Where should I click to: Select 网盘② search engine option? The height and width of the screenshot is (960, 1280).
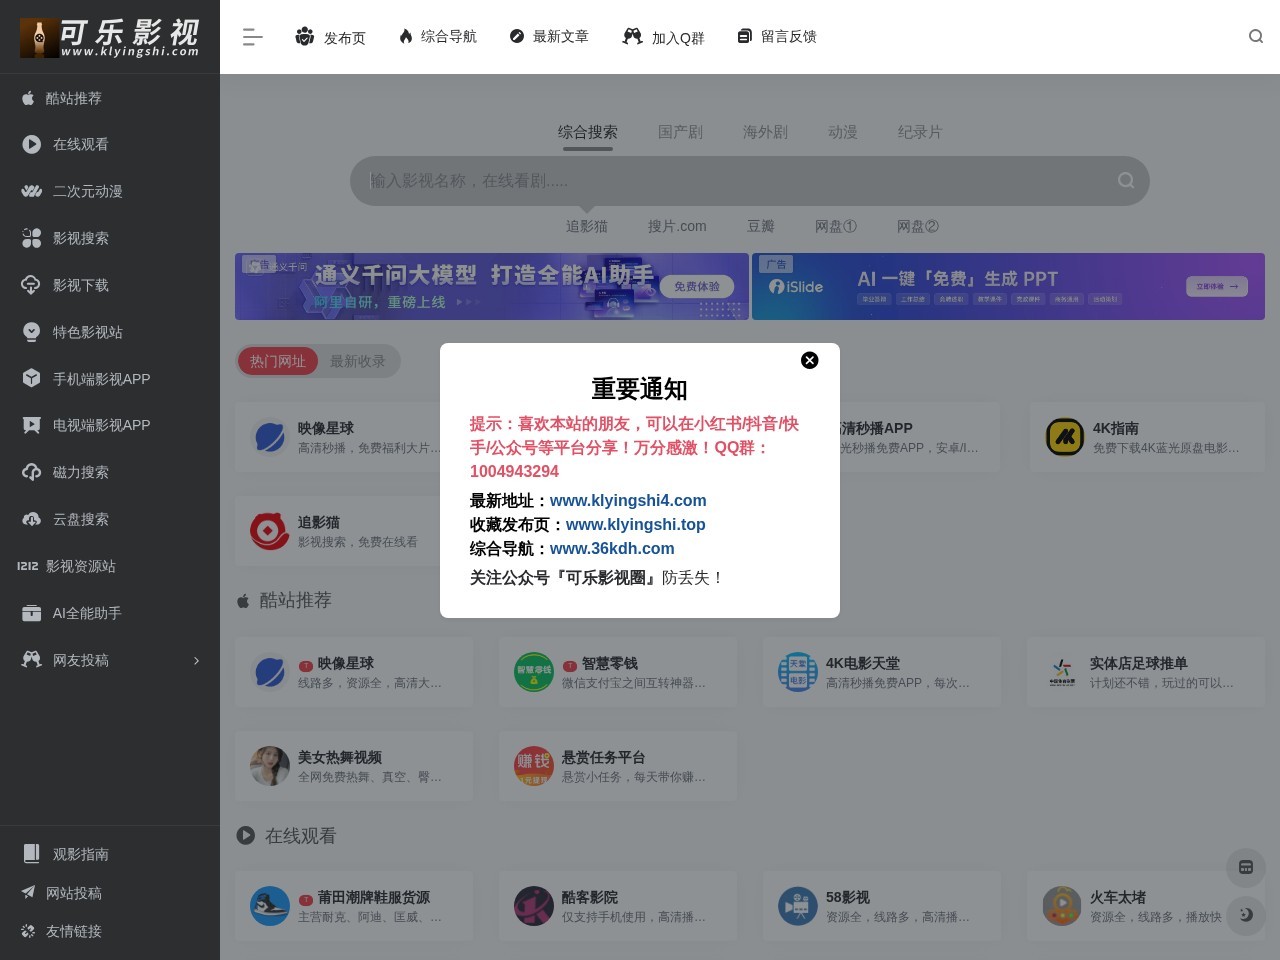point(918,226)
